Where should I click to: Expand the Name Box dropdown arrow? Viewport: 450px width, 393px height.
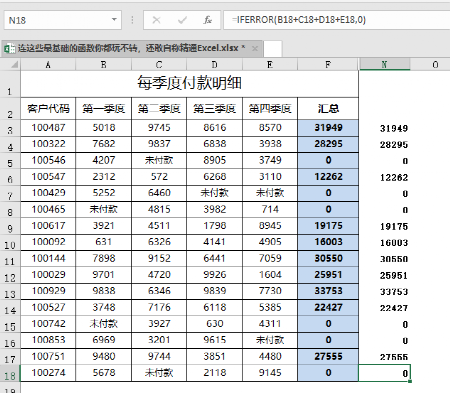point(114,20)
